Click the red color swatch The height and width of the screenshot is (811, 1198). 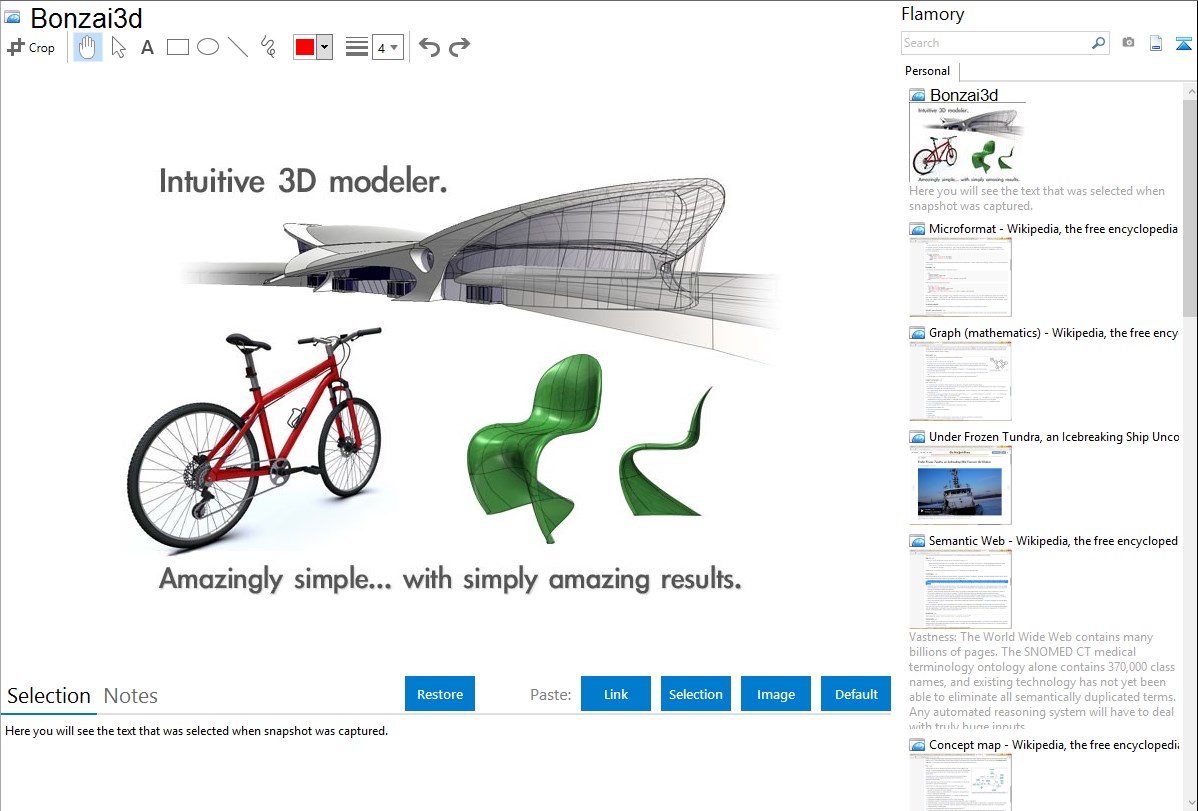point(305,47)
